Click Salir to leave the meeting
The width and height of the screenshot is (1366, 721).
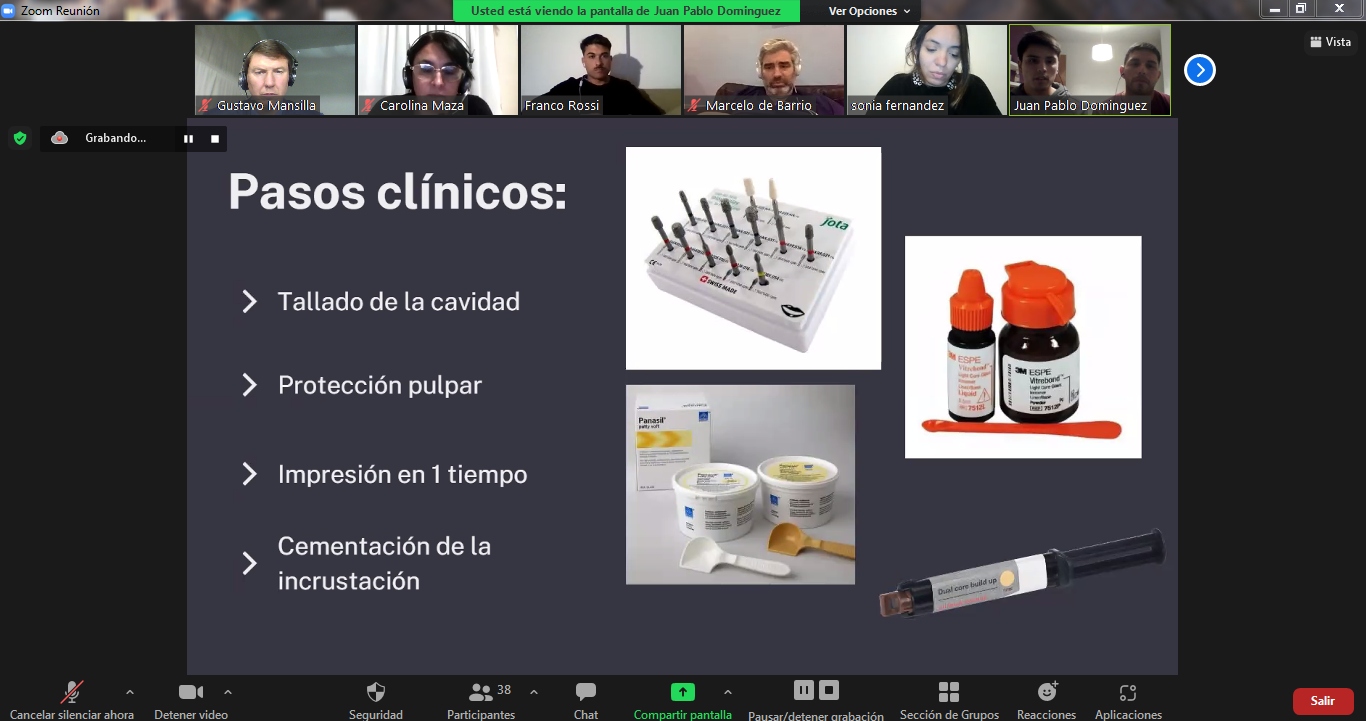tap(1322, 701)
